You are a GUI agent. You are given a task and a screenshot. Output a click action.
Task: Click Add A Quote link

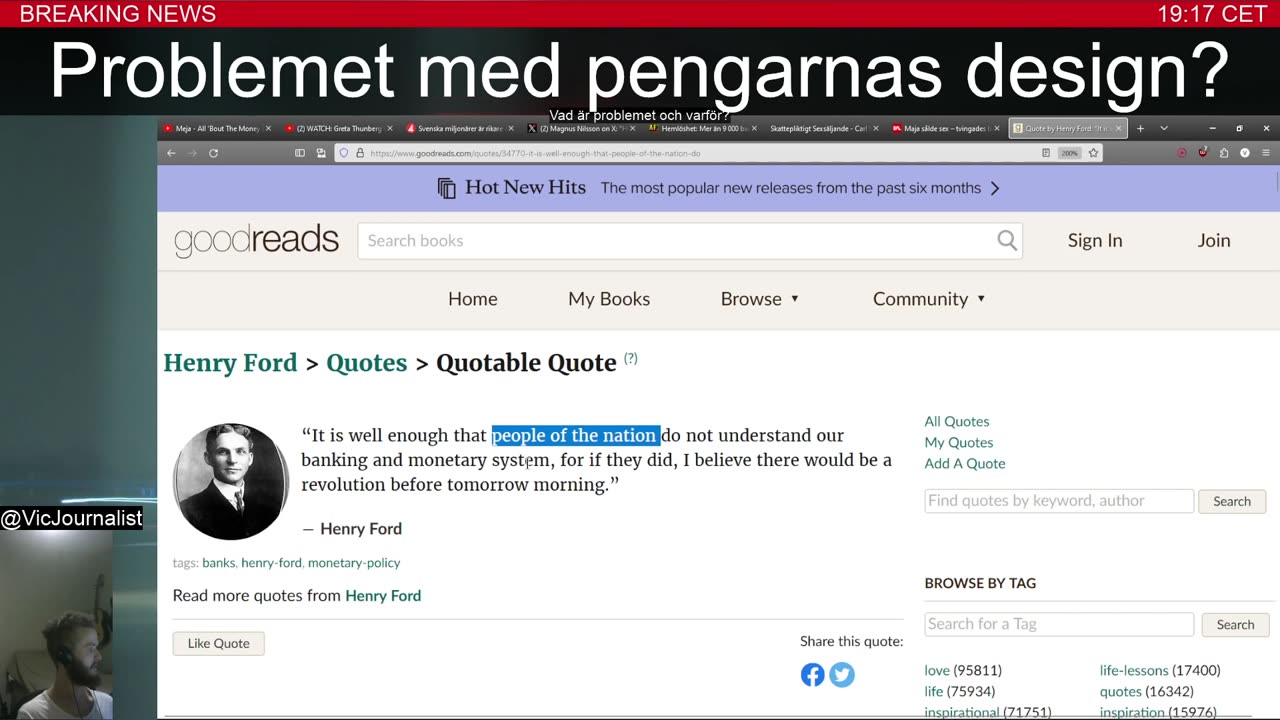tap(965, 464)
